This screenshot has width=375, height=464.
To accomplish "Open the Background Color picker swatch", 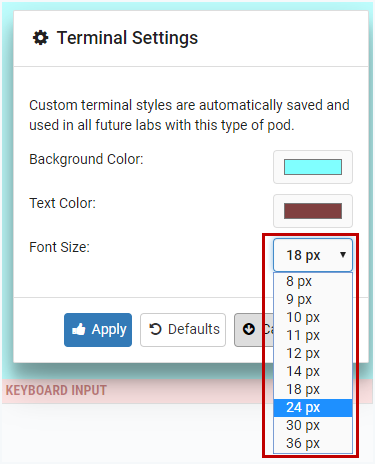I will [x=313, y=167].
